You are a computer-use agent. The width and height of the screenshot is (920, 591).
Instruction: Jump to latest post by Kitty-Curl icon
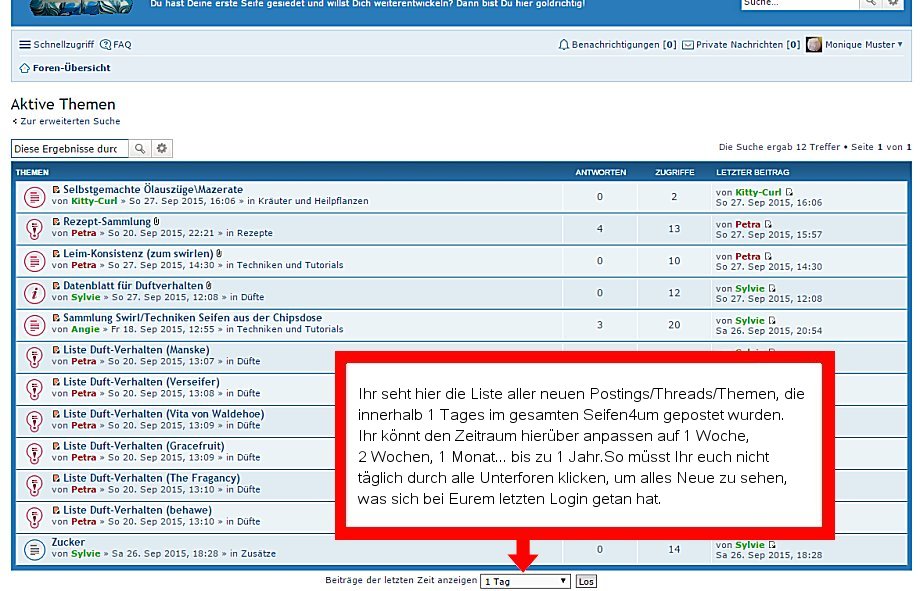(789, 192)
